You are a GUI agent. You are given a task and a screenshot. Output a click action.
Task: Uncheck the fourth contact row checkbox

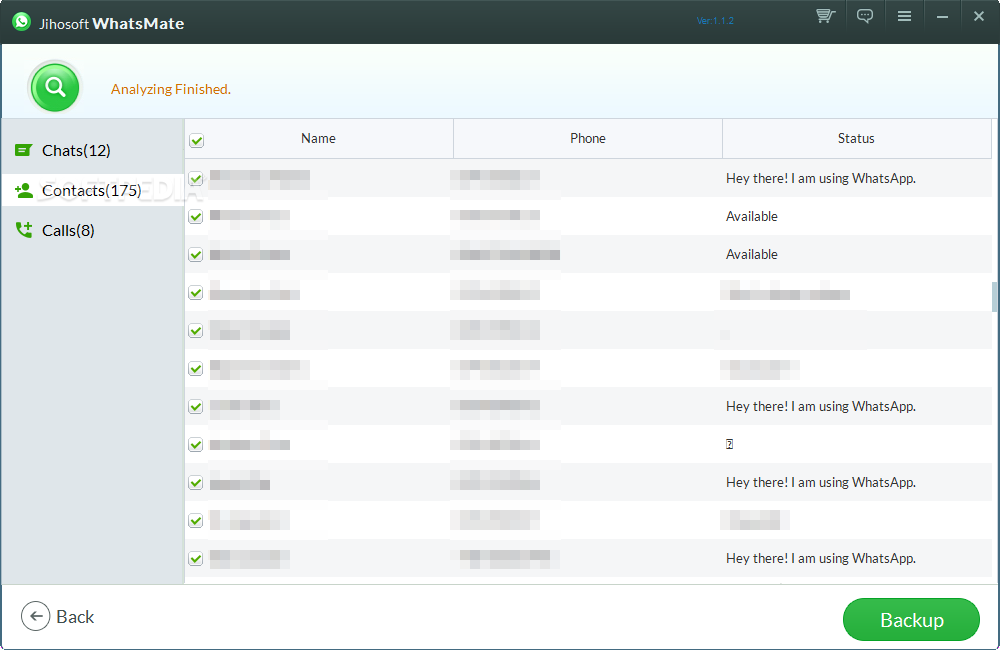(x=196, y=293)
